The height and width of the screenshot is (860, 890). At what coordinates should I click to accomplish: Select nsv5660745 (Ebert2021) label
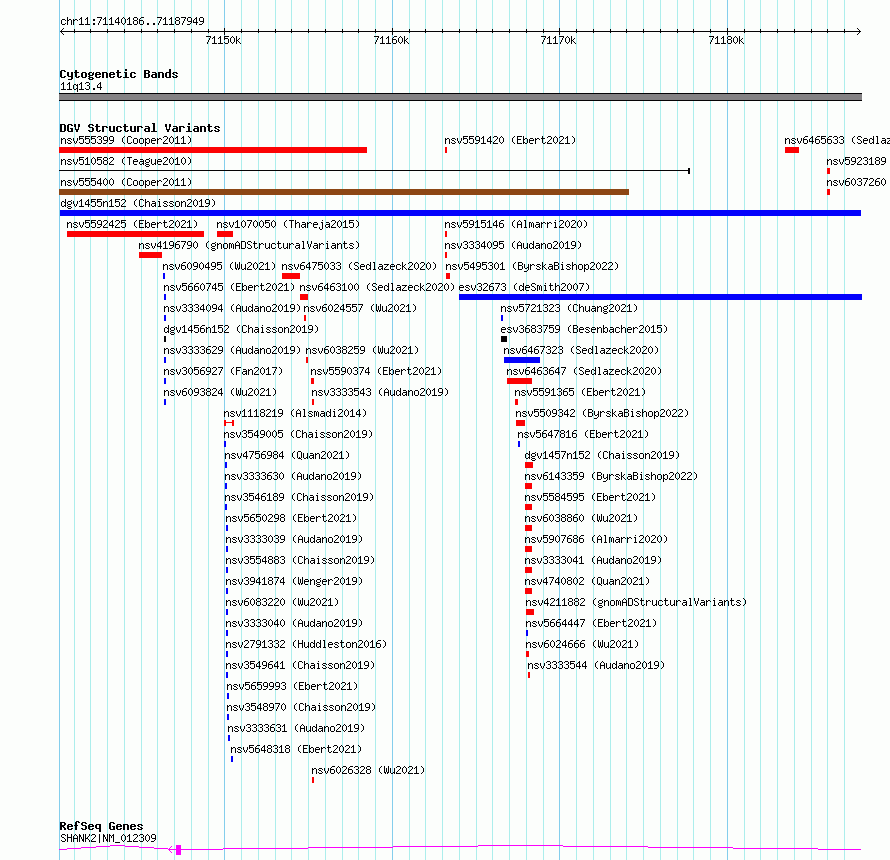click(229, 287)
